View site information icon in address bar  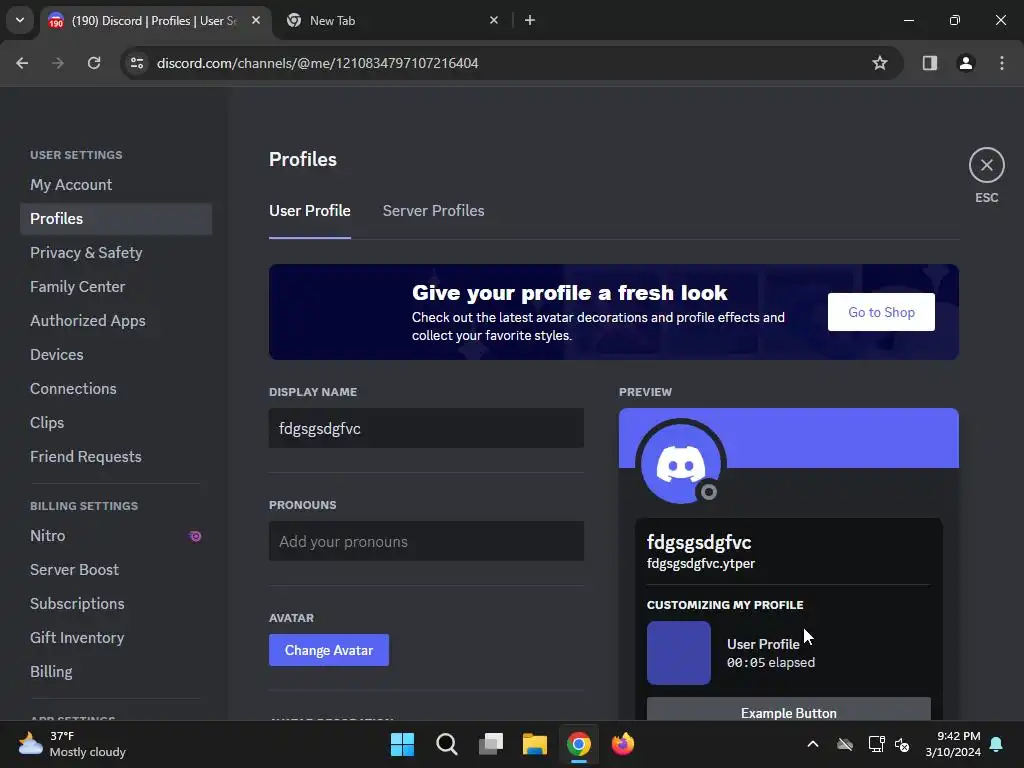coord(137,63)
